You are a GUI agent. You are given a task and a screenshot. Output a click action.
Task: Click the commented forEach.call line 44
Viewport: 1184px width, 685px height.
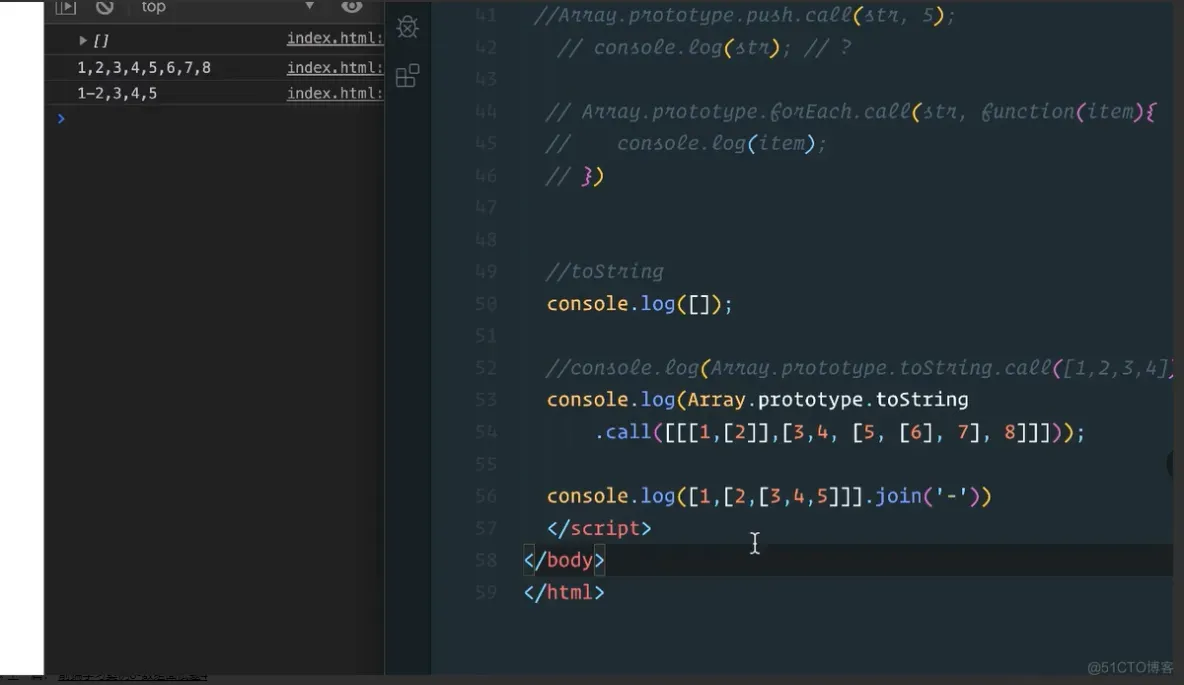pos(850,112)
